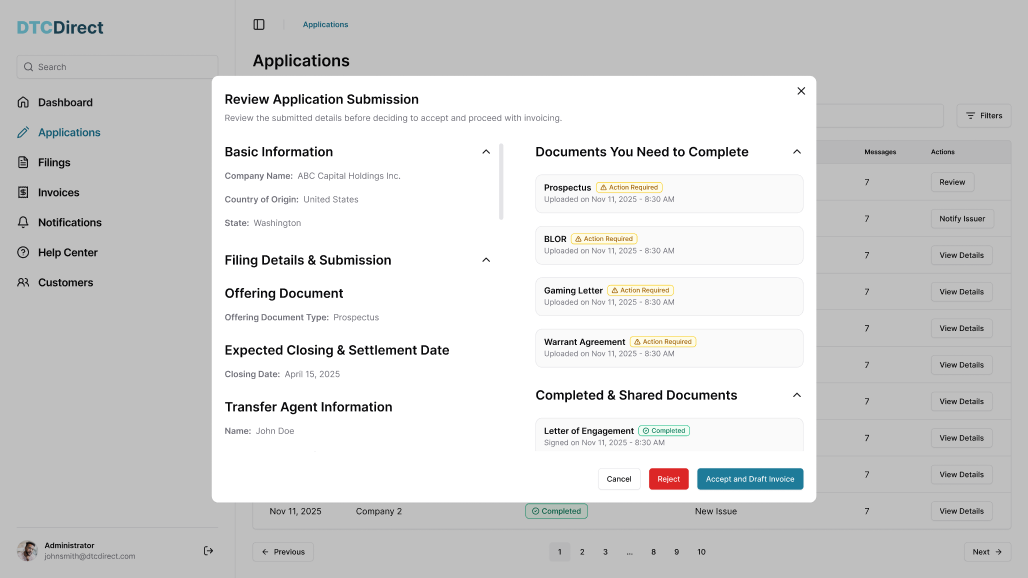The width and height of the screenshot is (1028, 578).
Task: Open the Gaming Letter document card
Action: click(x=669, y=296)
